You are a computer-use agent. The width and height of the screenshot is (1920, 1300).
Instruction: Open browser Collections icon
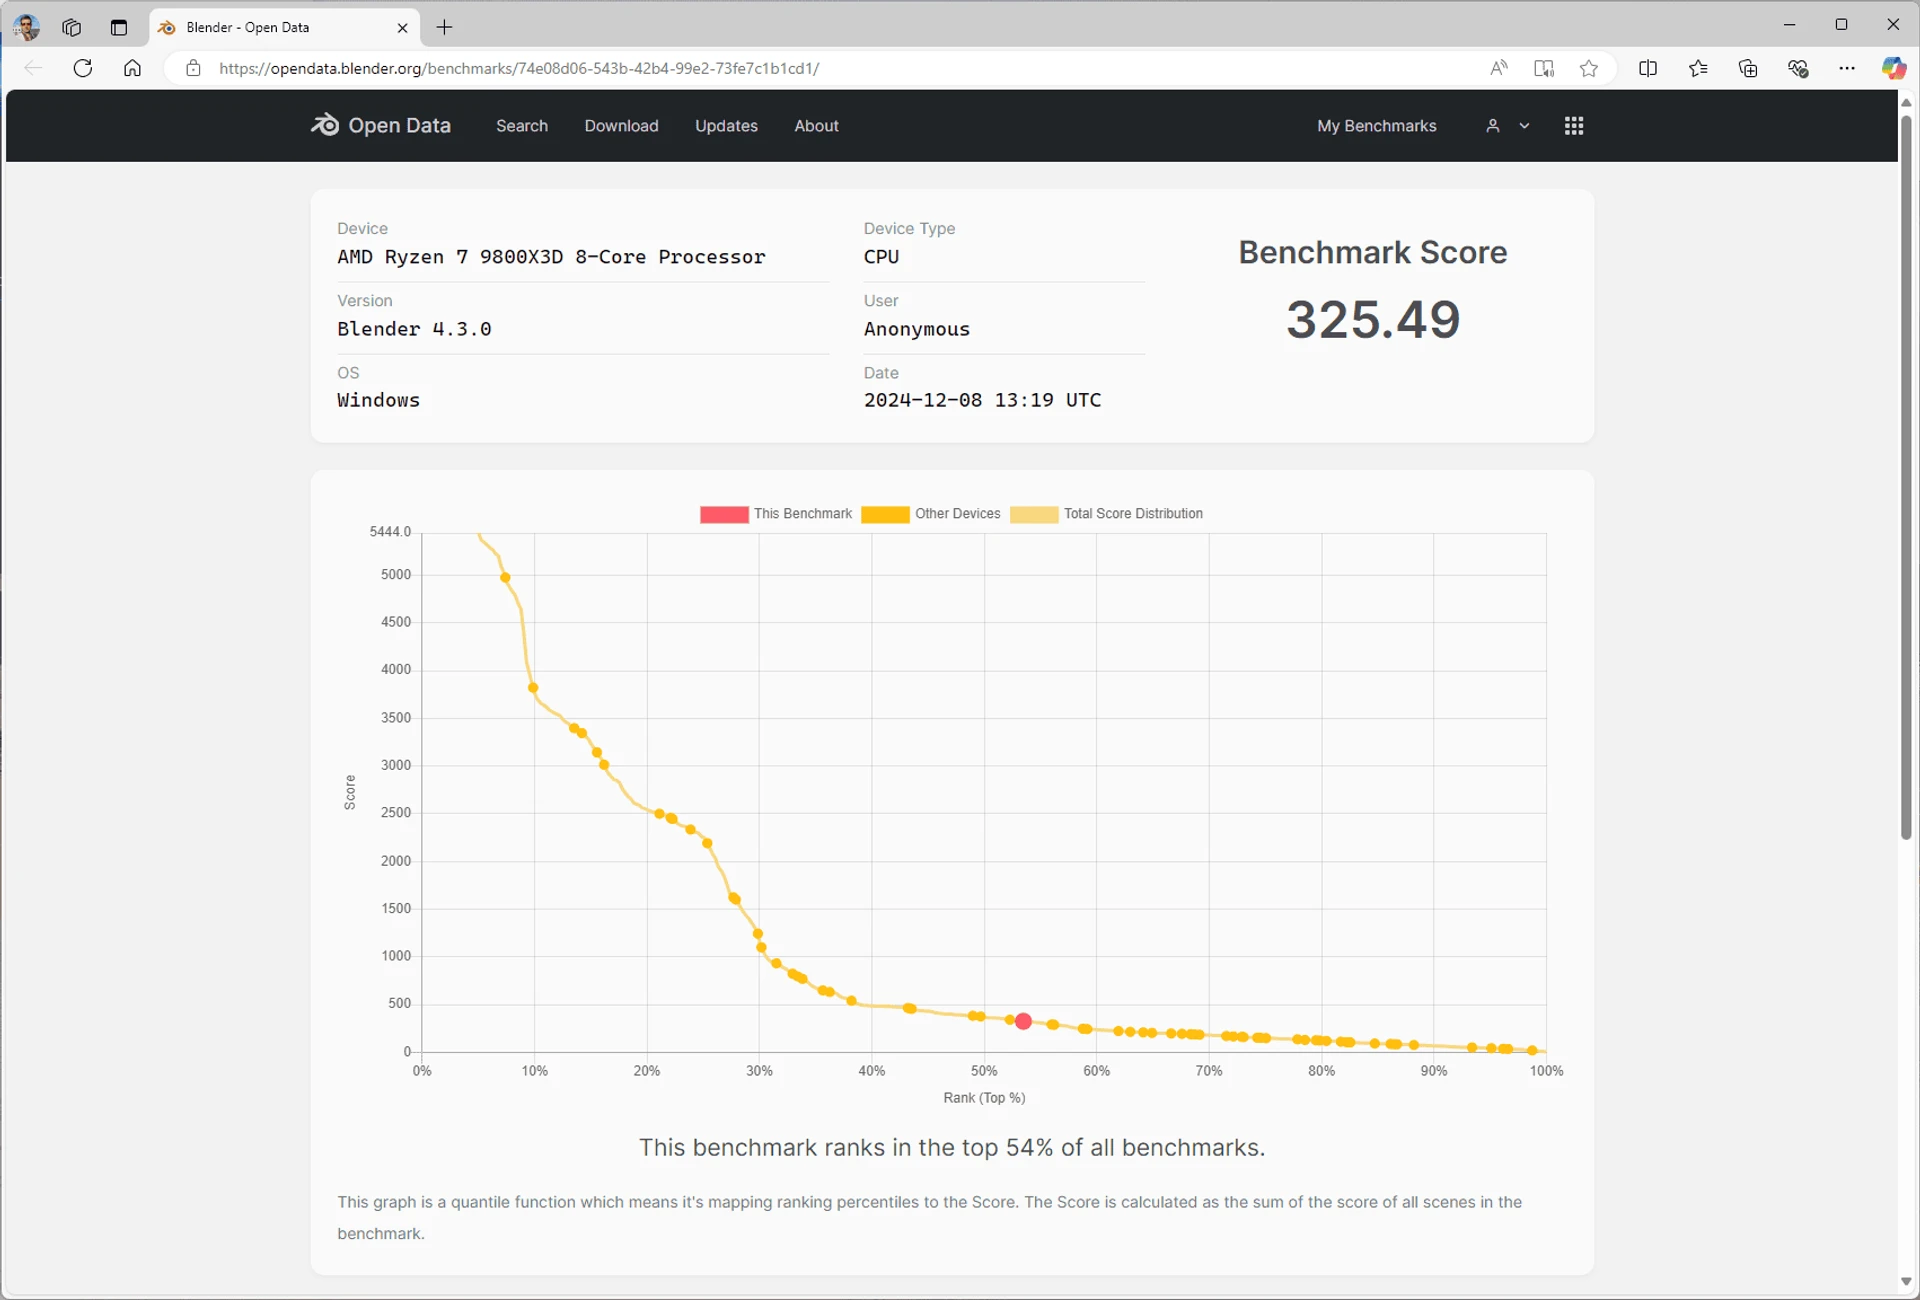pyautogui.click(x=1748, y=68)
